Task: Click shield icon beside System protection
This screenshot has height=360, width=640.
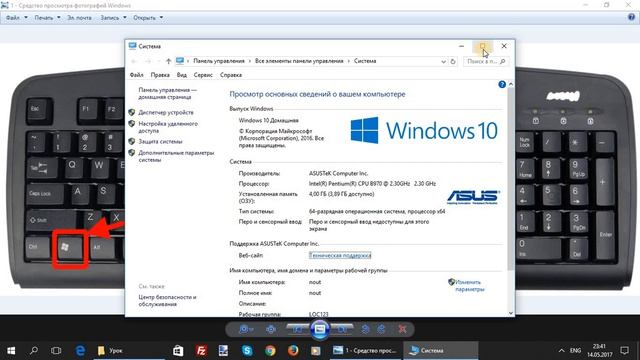Action: click(131, 141)
